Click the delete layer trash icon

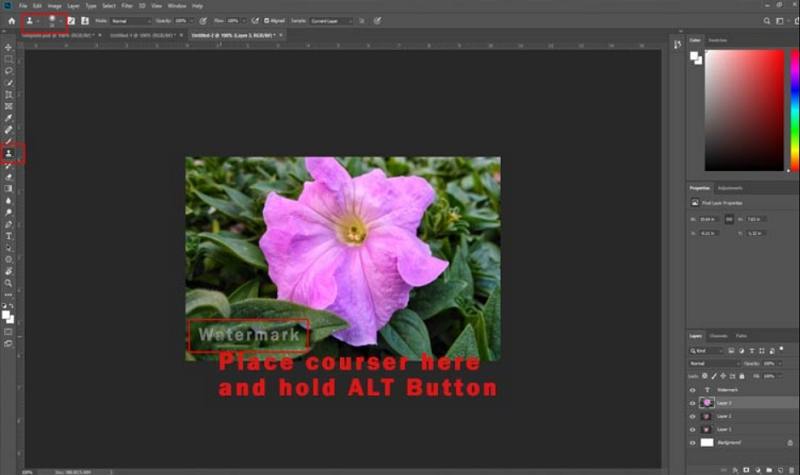click(789, 465)
